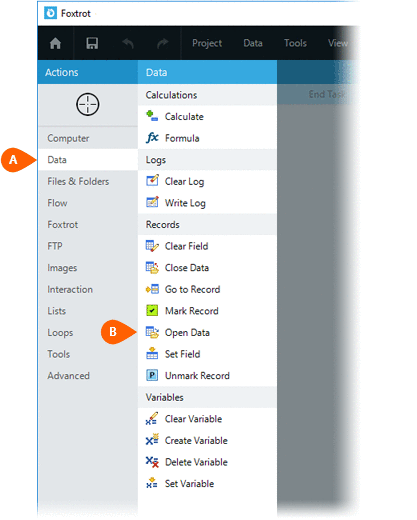
Task: Select the Loops actions category
Action: [x=88, y=333]
